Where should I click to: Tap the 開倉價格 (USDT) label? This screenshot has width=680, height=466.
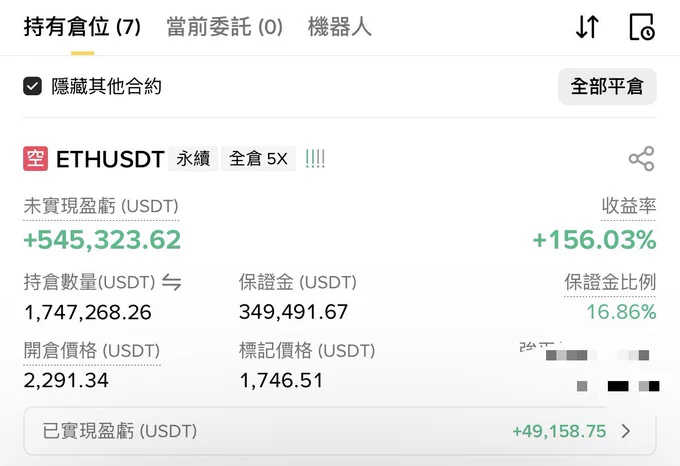pyautogui.click(x=92, y=351)
